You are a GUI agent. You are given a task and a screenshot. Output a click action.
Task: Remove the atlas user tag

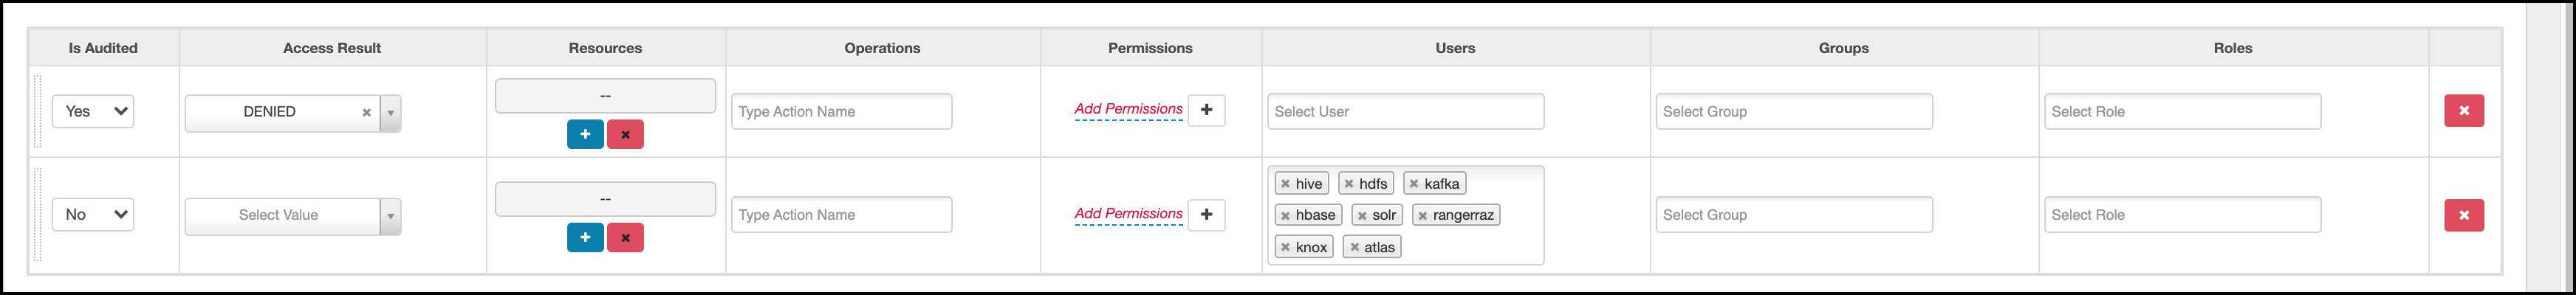(x=1354, y=247)
